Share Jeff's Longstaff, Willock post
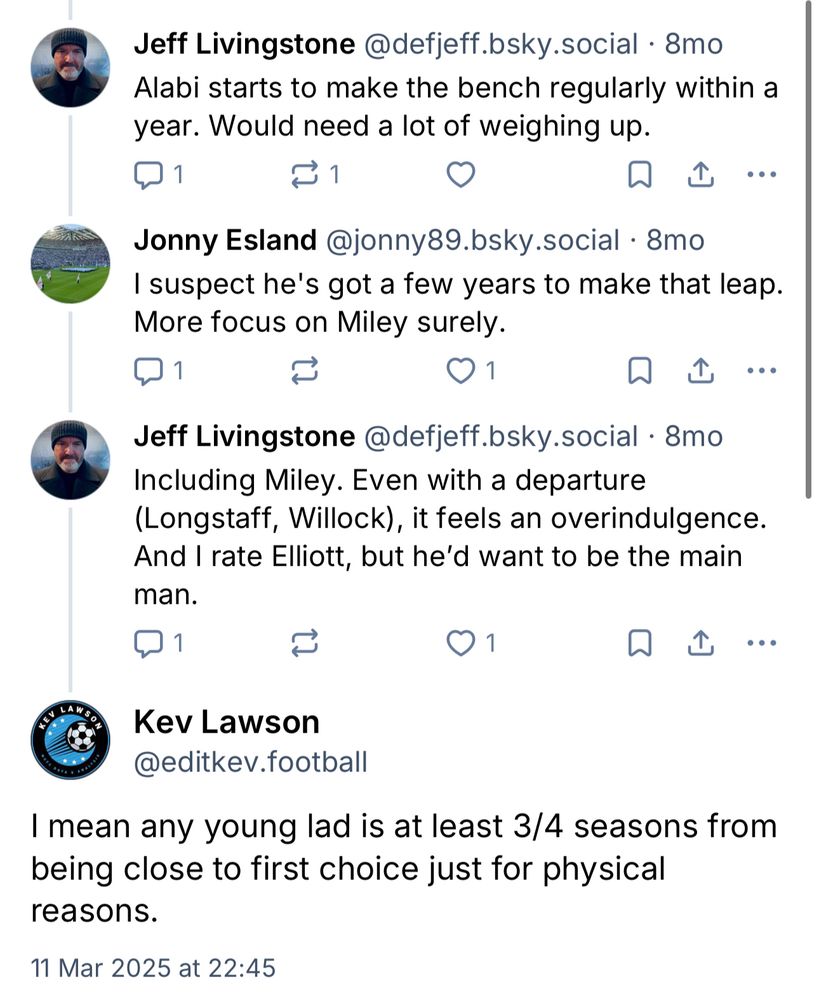 pos(701,644)
